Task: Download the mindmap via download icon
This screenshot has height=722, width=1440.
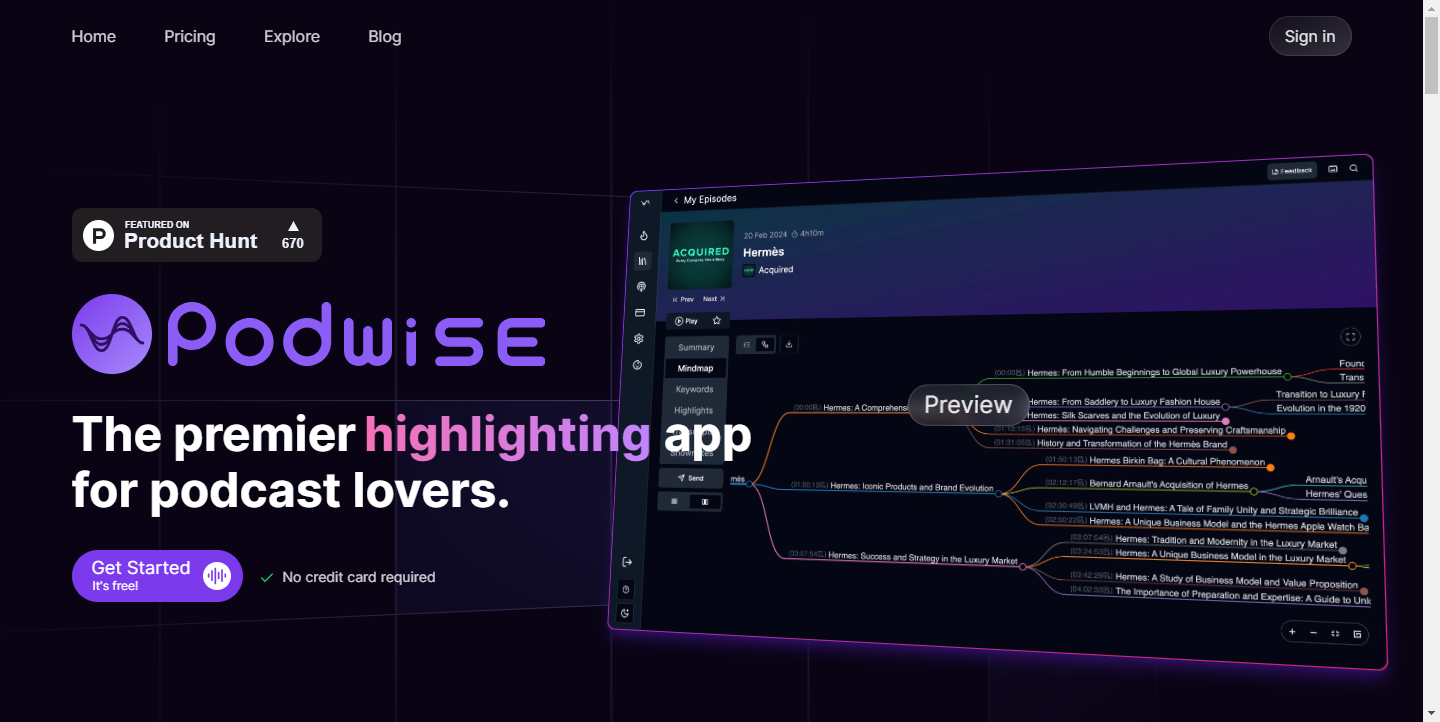Action: point(789,344)
